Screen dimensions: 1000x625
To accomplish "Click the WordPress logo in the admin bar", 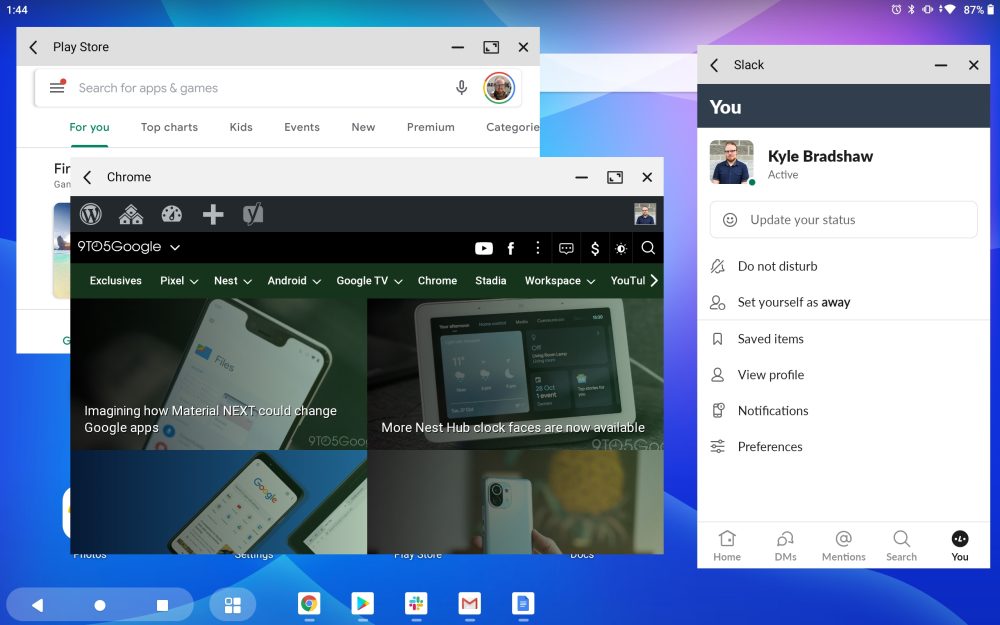I will [91, 214].
